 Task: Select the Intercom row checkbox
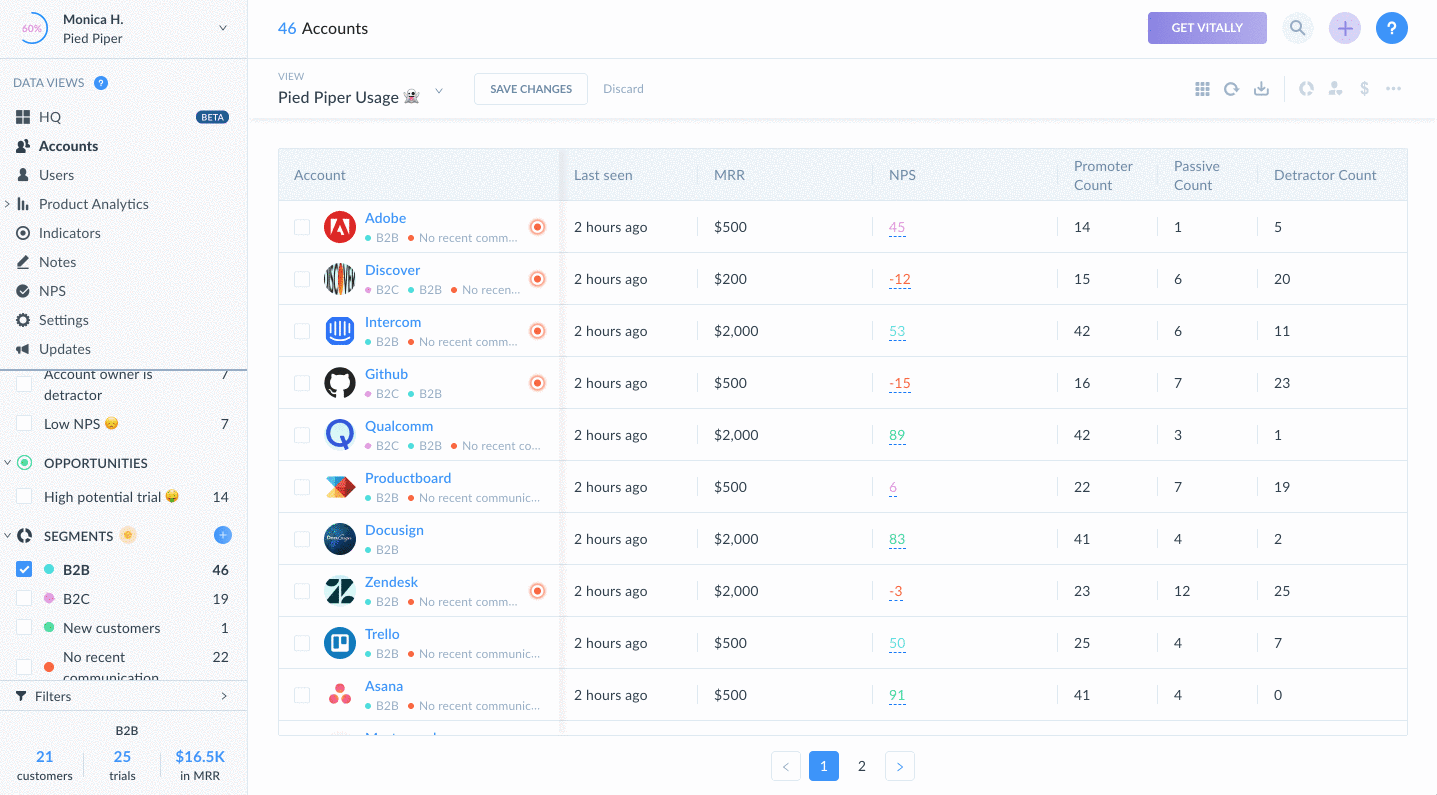(x=302, y=331)
